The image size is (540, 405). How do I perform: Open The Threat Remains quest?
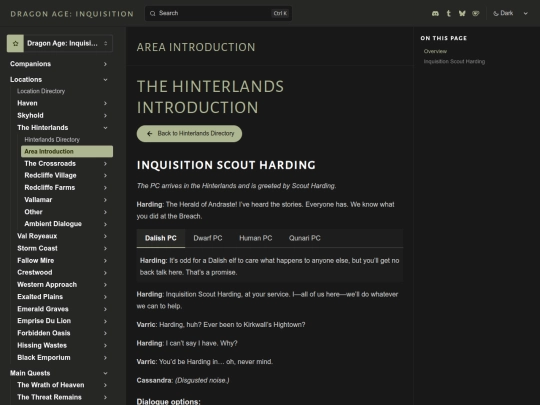point(49,397)
